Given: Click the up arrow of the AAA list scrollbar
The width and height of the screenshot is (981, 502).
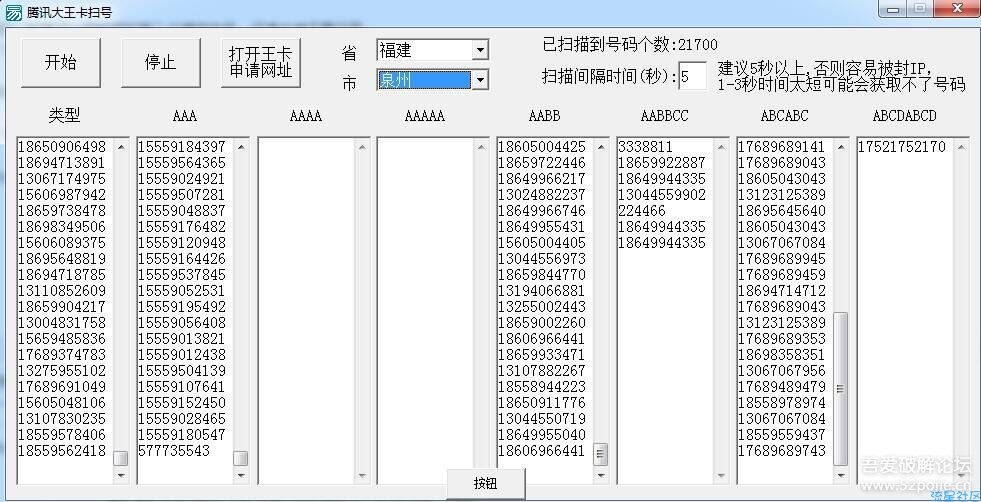Looking at the screenshot, I should click(241, 147).
